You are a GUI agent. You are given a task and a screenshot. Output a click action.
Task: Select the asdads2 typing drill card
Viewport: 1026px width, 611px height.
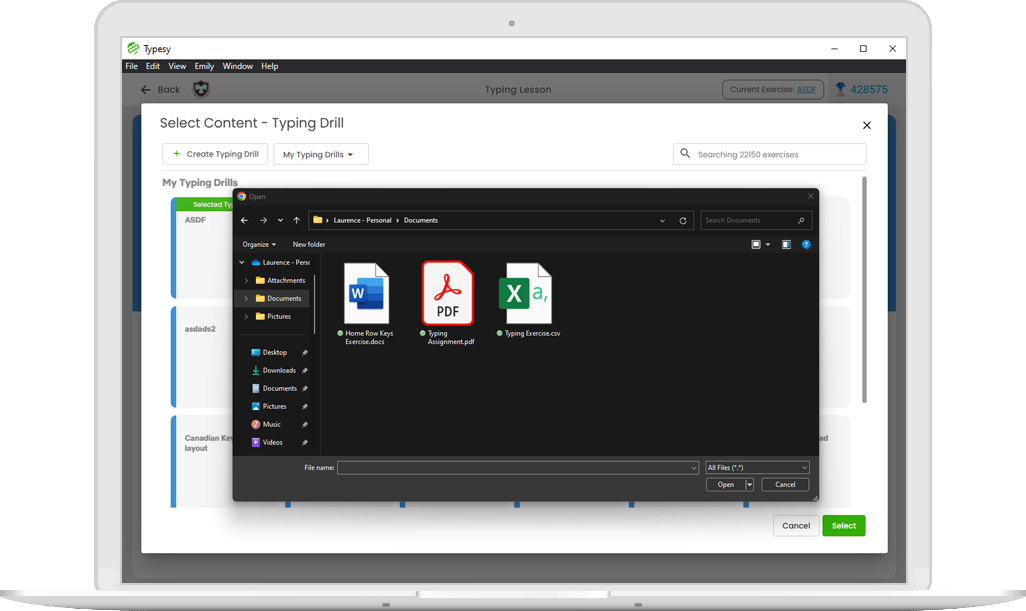pyautogui.click(x=202, y=357)
